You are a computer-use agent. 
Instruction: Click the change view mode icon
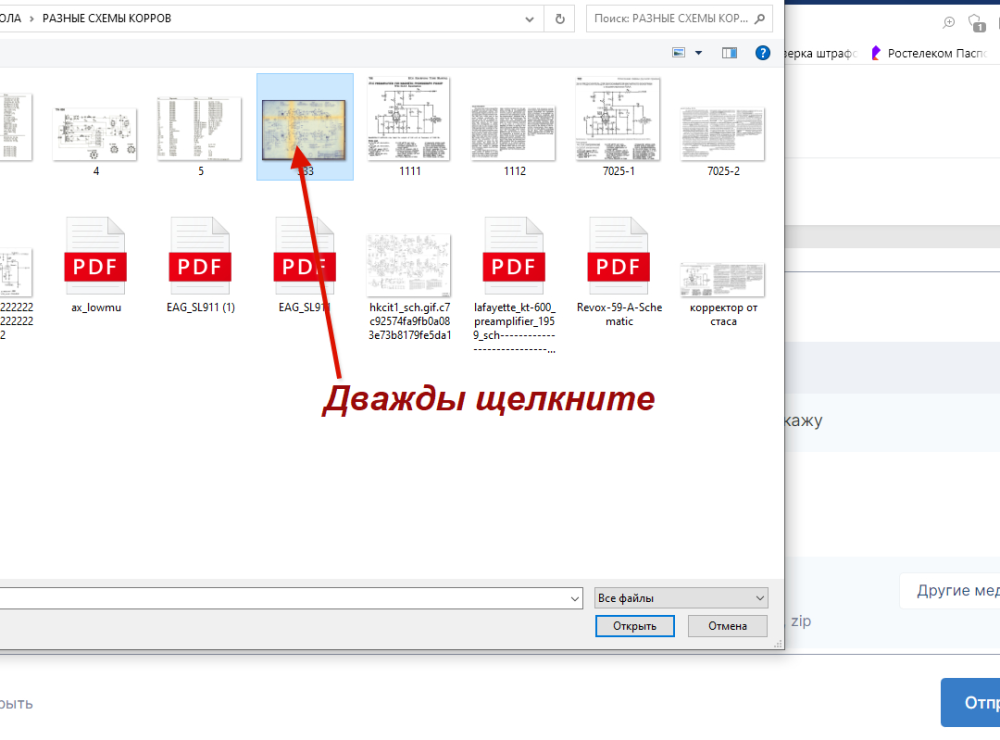(679, 53)
